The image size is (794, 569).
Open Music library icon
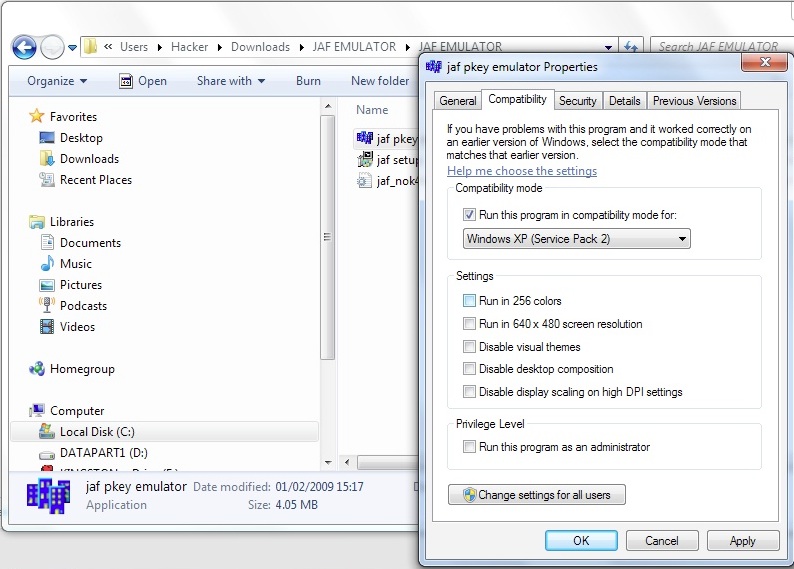pos(47,263)
